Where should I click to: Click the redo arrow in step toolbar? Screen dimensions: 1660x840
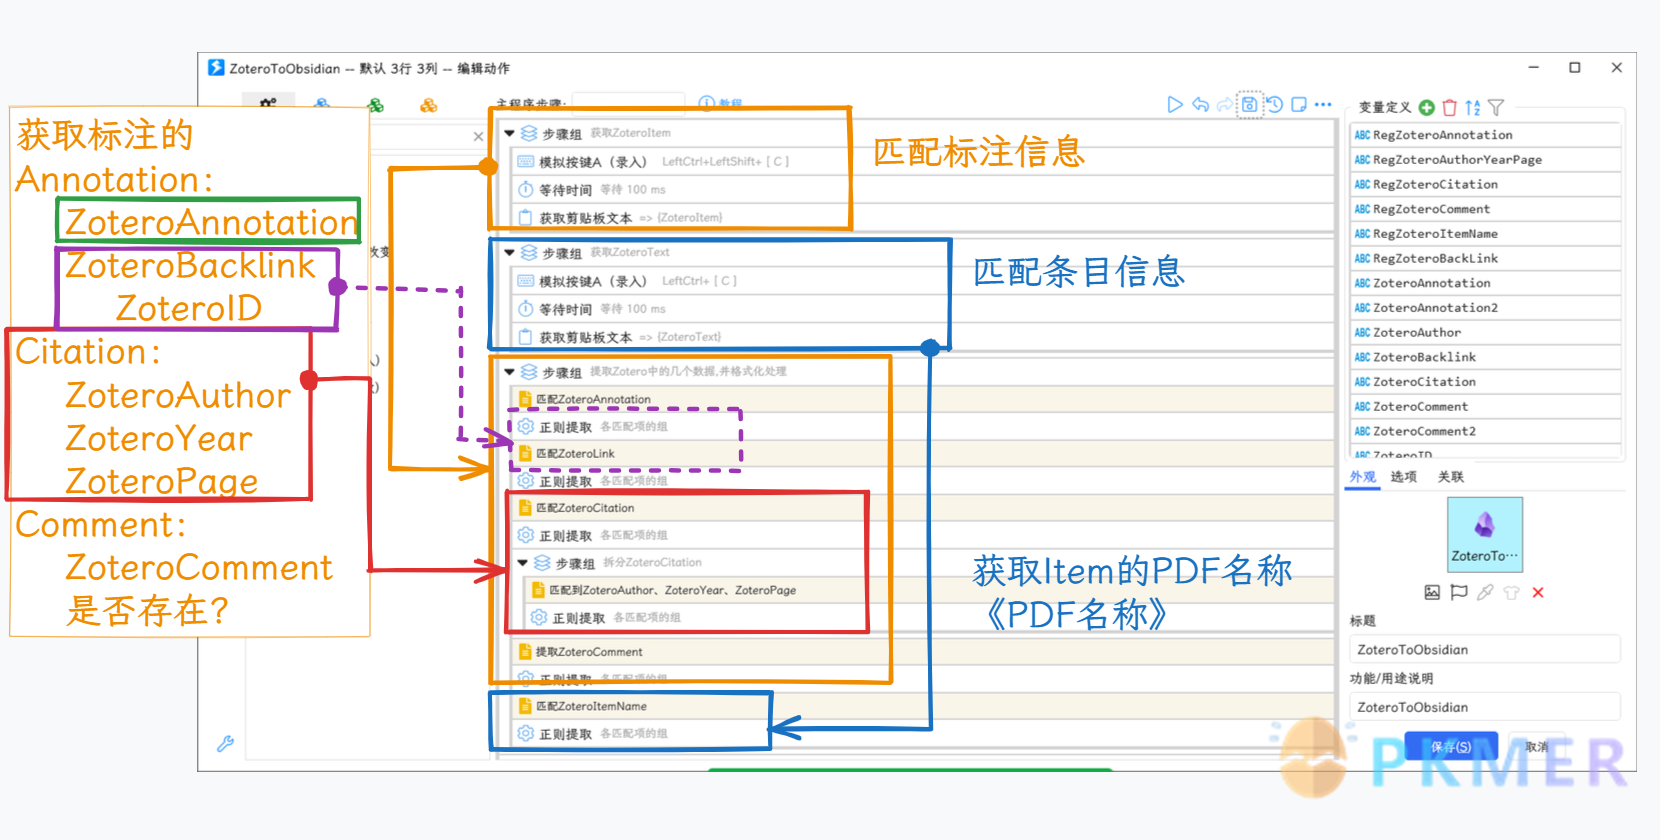tap(1225, 104)
